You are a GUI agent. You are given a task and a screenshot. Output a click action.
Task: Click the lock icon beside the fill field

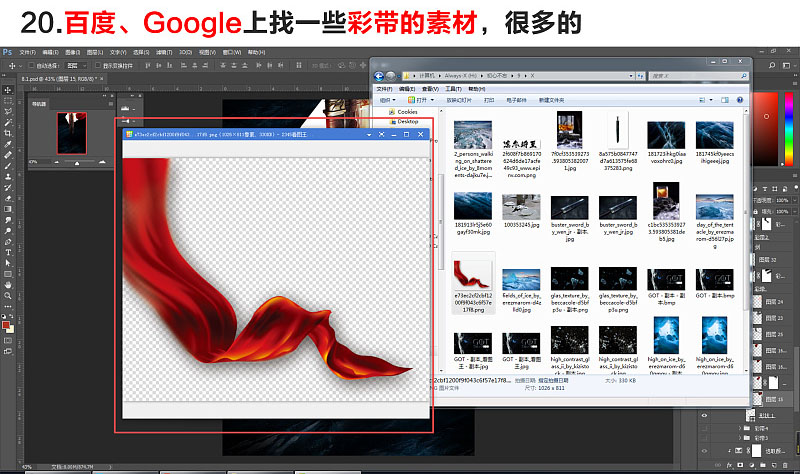point(757,211)
